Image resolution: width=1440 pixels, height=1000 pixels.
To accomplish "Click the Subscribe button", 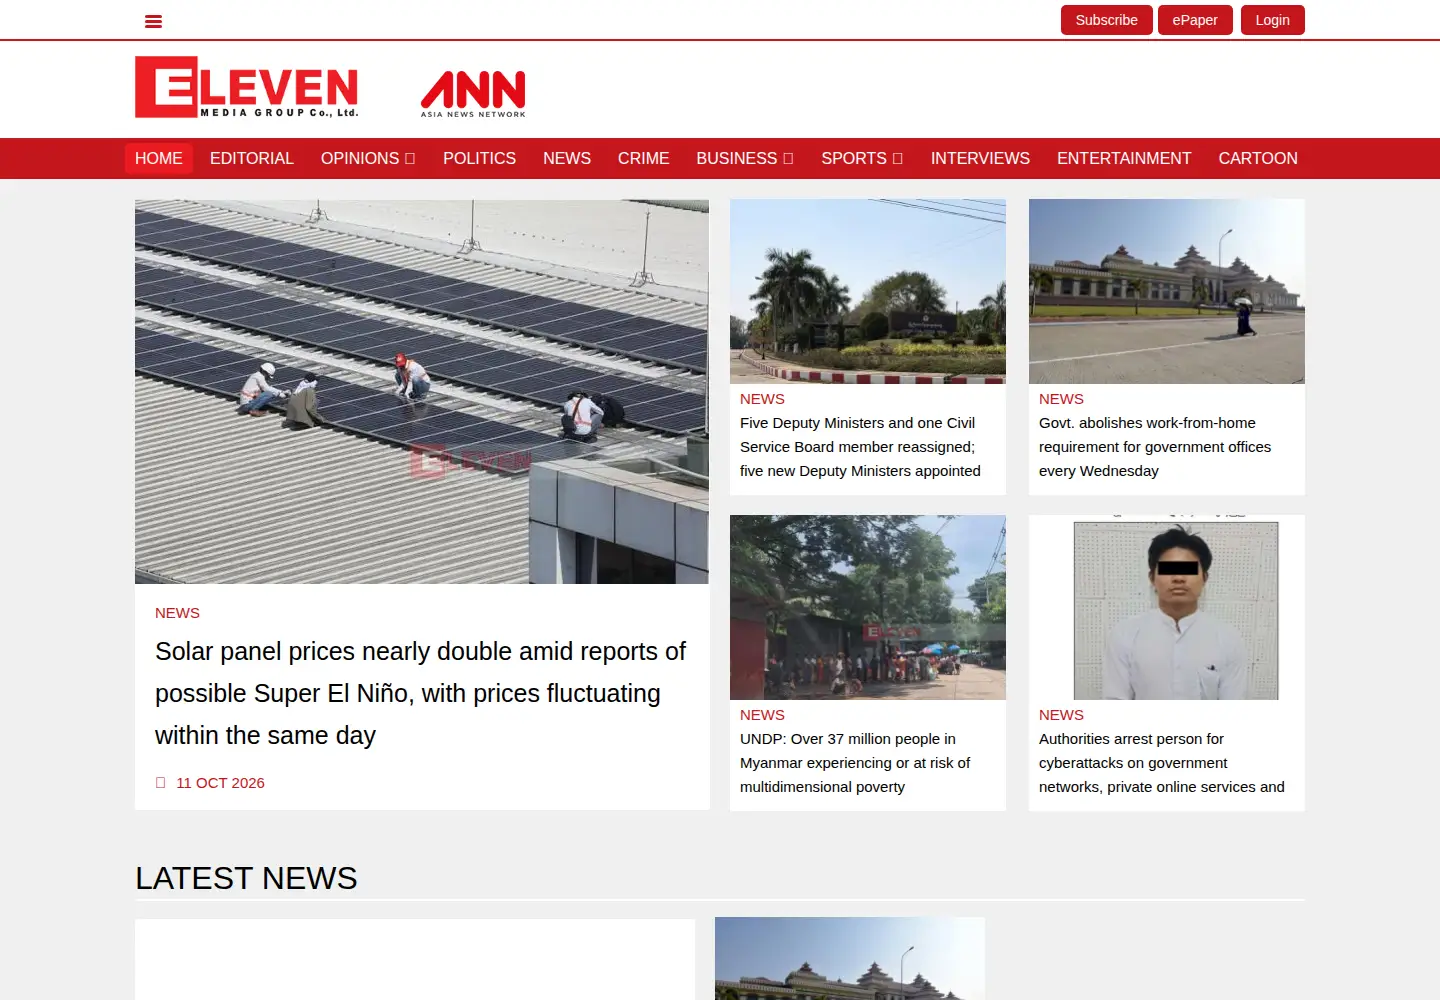I will [1106, 20].
